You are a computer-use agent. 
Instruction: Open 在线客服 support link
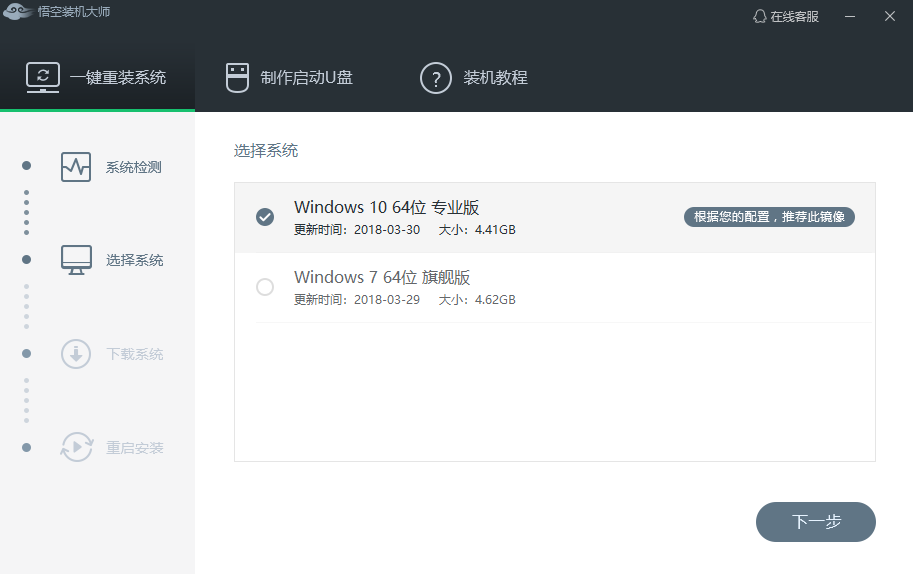click(785, 16)
